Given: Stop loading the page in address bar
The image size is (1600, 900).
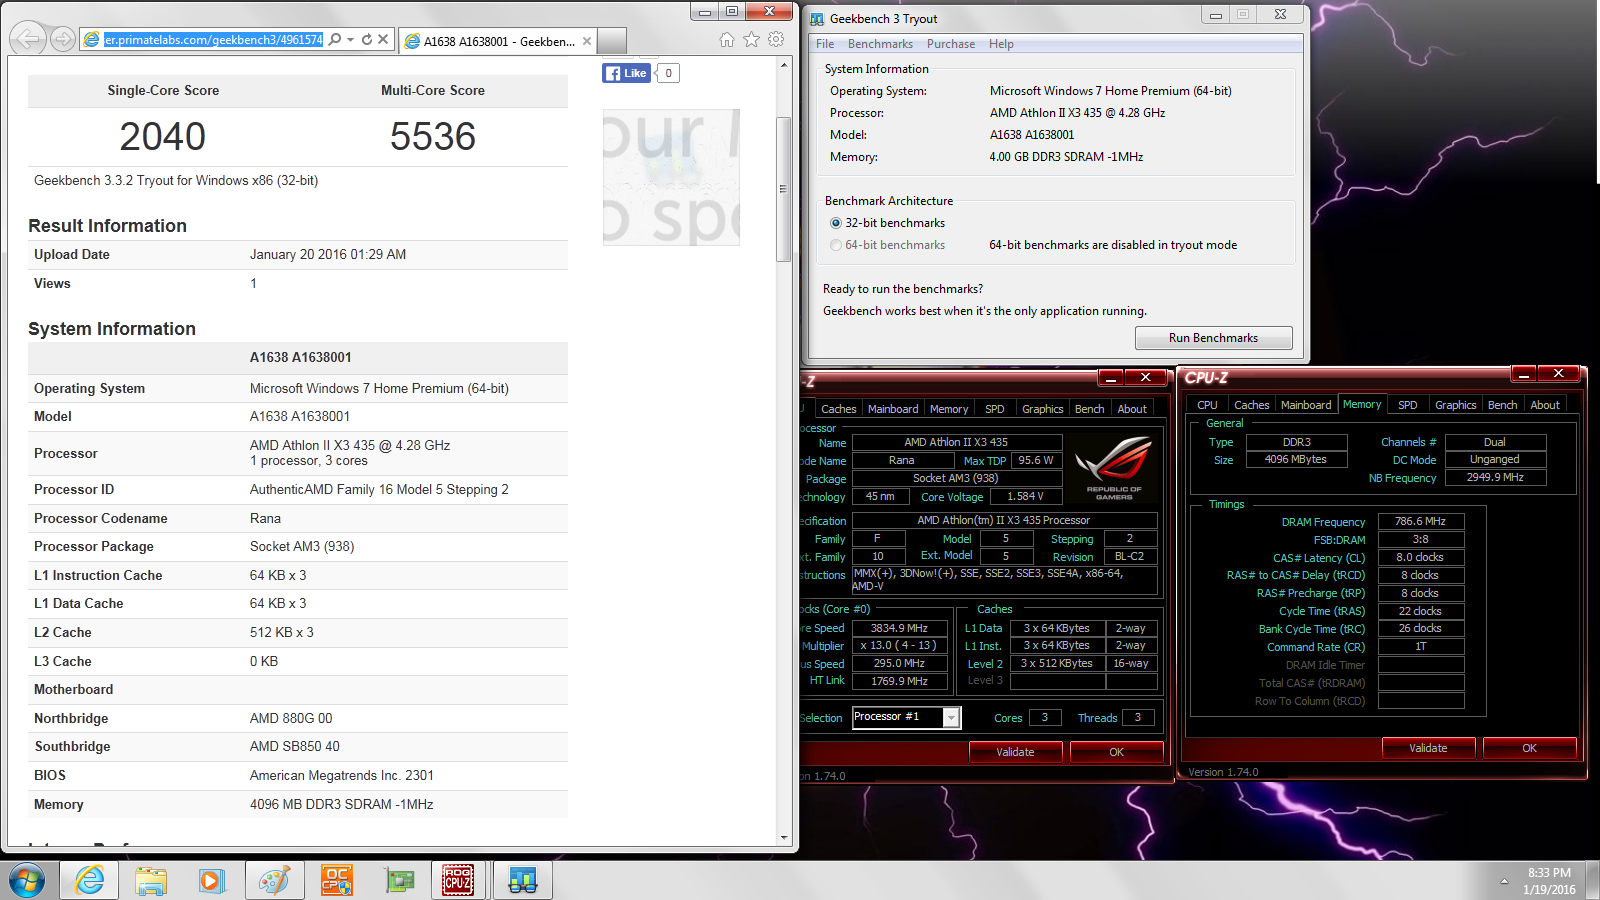Looking at the screenshot, I should click(383, 39).
